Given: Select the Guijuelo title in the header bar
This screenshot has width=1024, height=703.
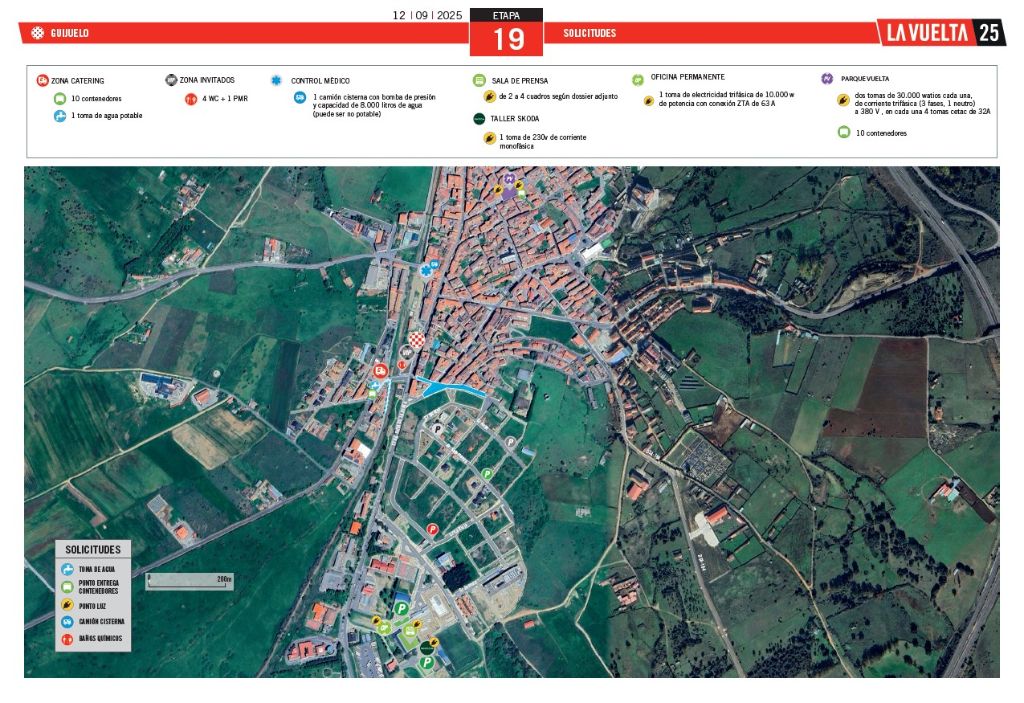Looking at the screenshot, I should tap(69, 33).
